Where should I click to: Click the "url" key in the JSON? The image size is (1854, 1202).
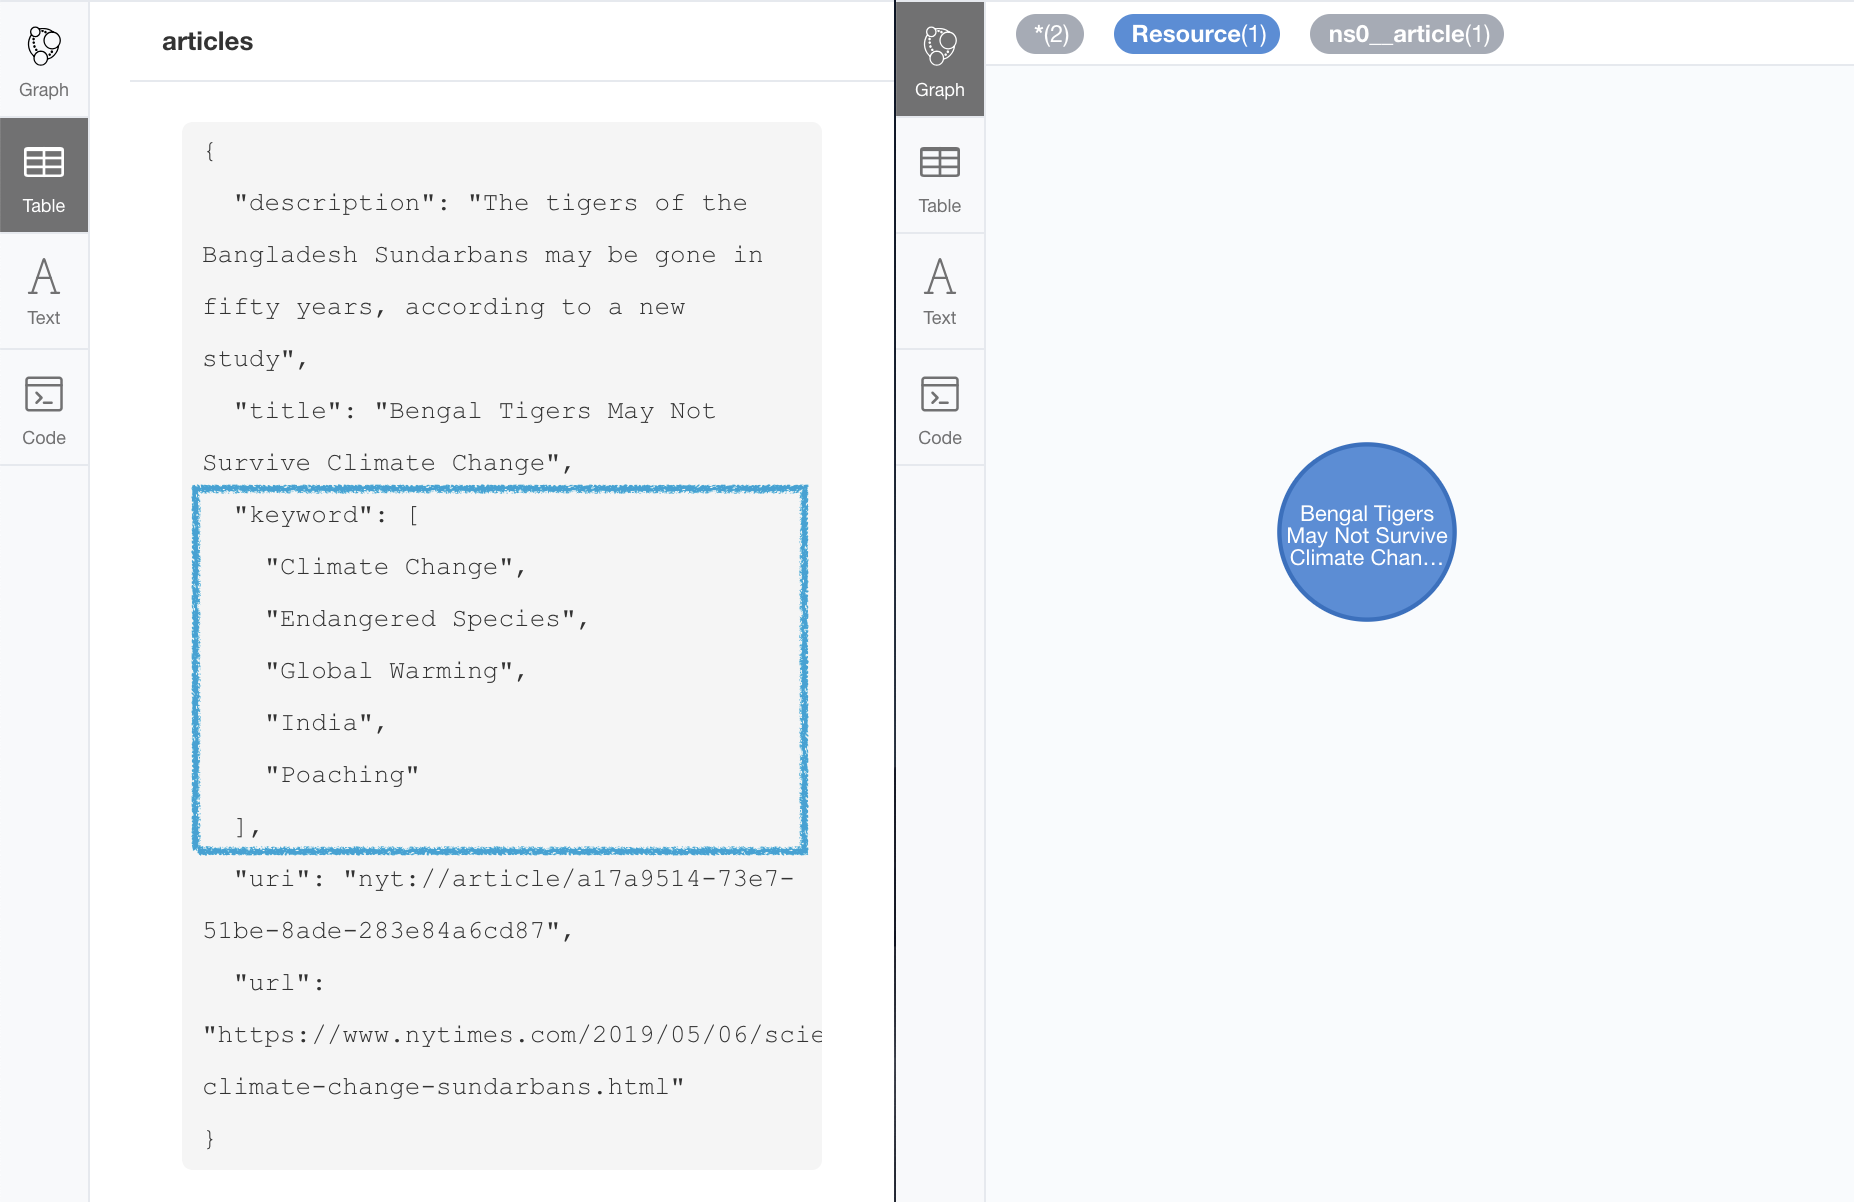coord(272,983)
